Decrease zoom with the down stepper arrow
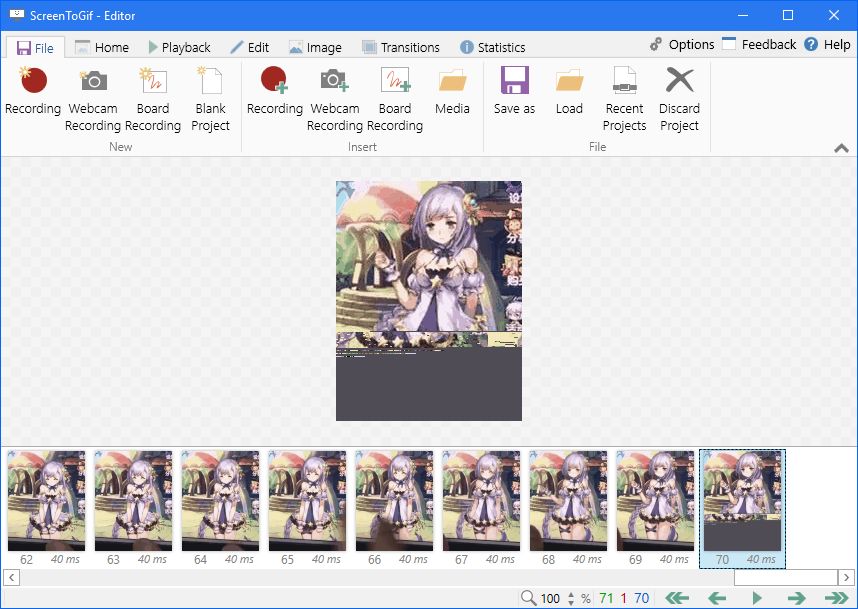 point(571,602)
